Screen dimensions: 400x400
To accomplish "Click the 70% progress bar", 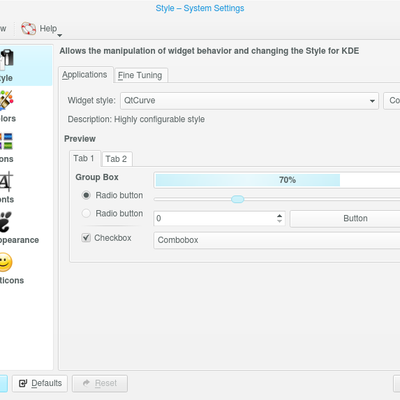I will pyautogui.click(x=277, y=180).
